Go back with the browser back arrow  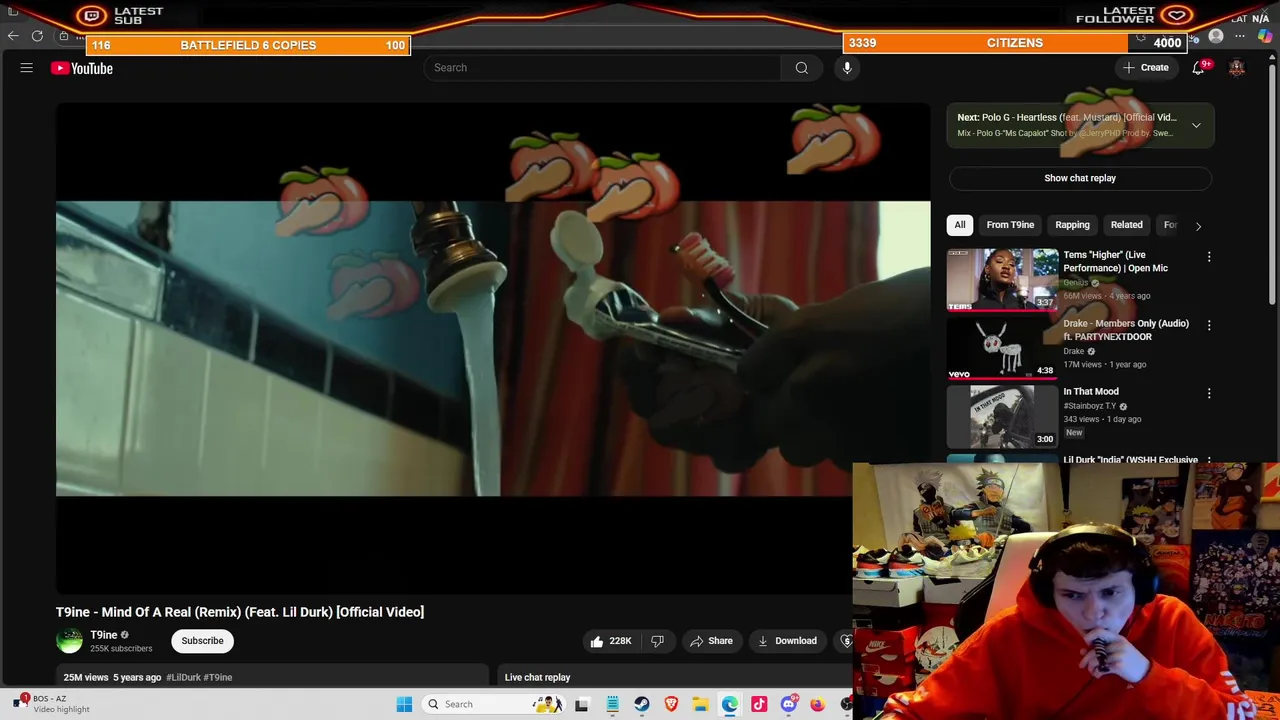click(x=13, y=36)
